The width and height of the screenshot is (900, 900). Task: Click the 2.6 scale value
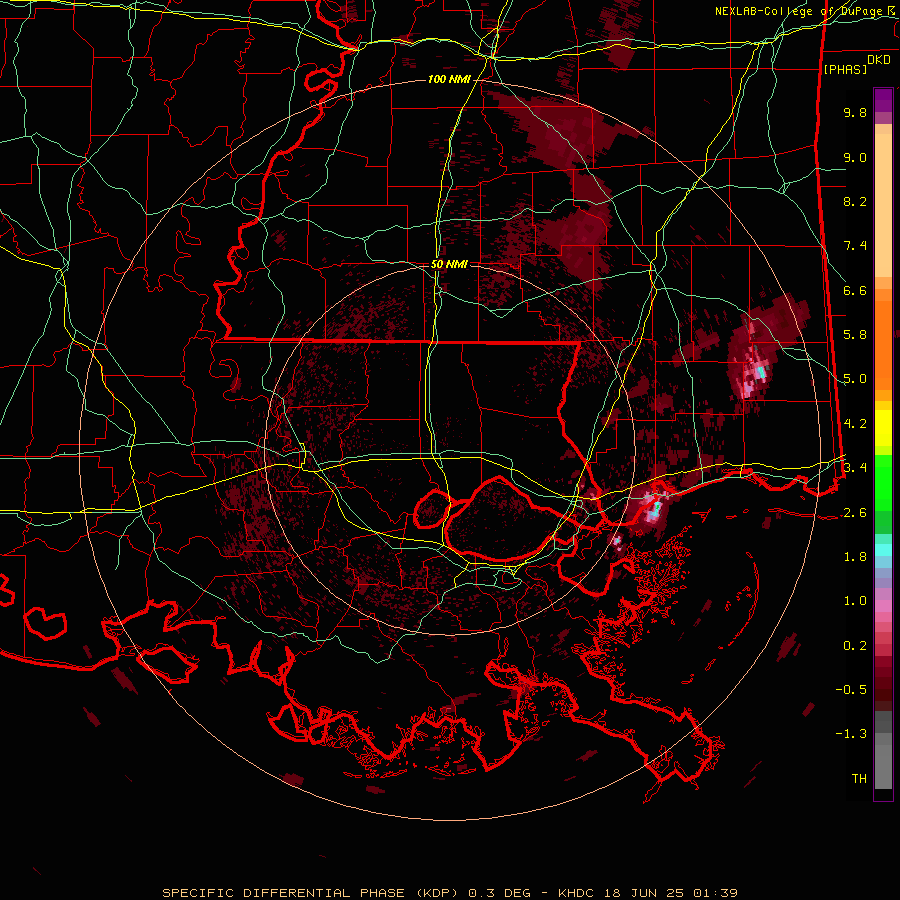point(855,513)
